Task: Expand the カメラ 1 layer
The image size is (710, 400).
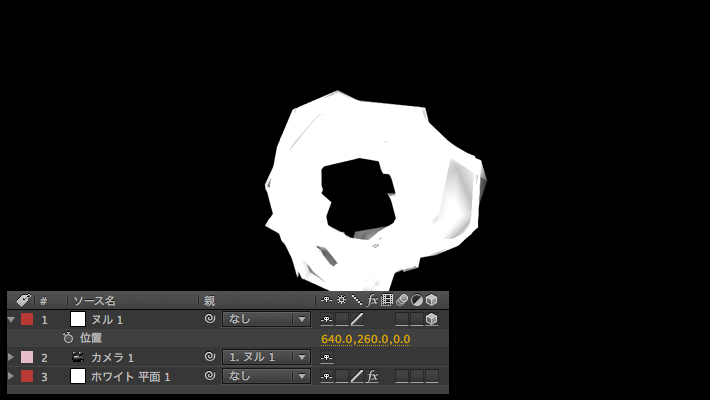Action: (12, 357)
